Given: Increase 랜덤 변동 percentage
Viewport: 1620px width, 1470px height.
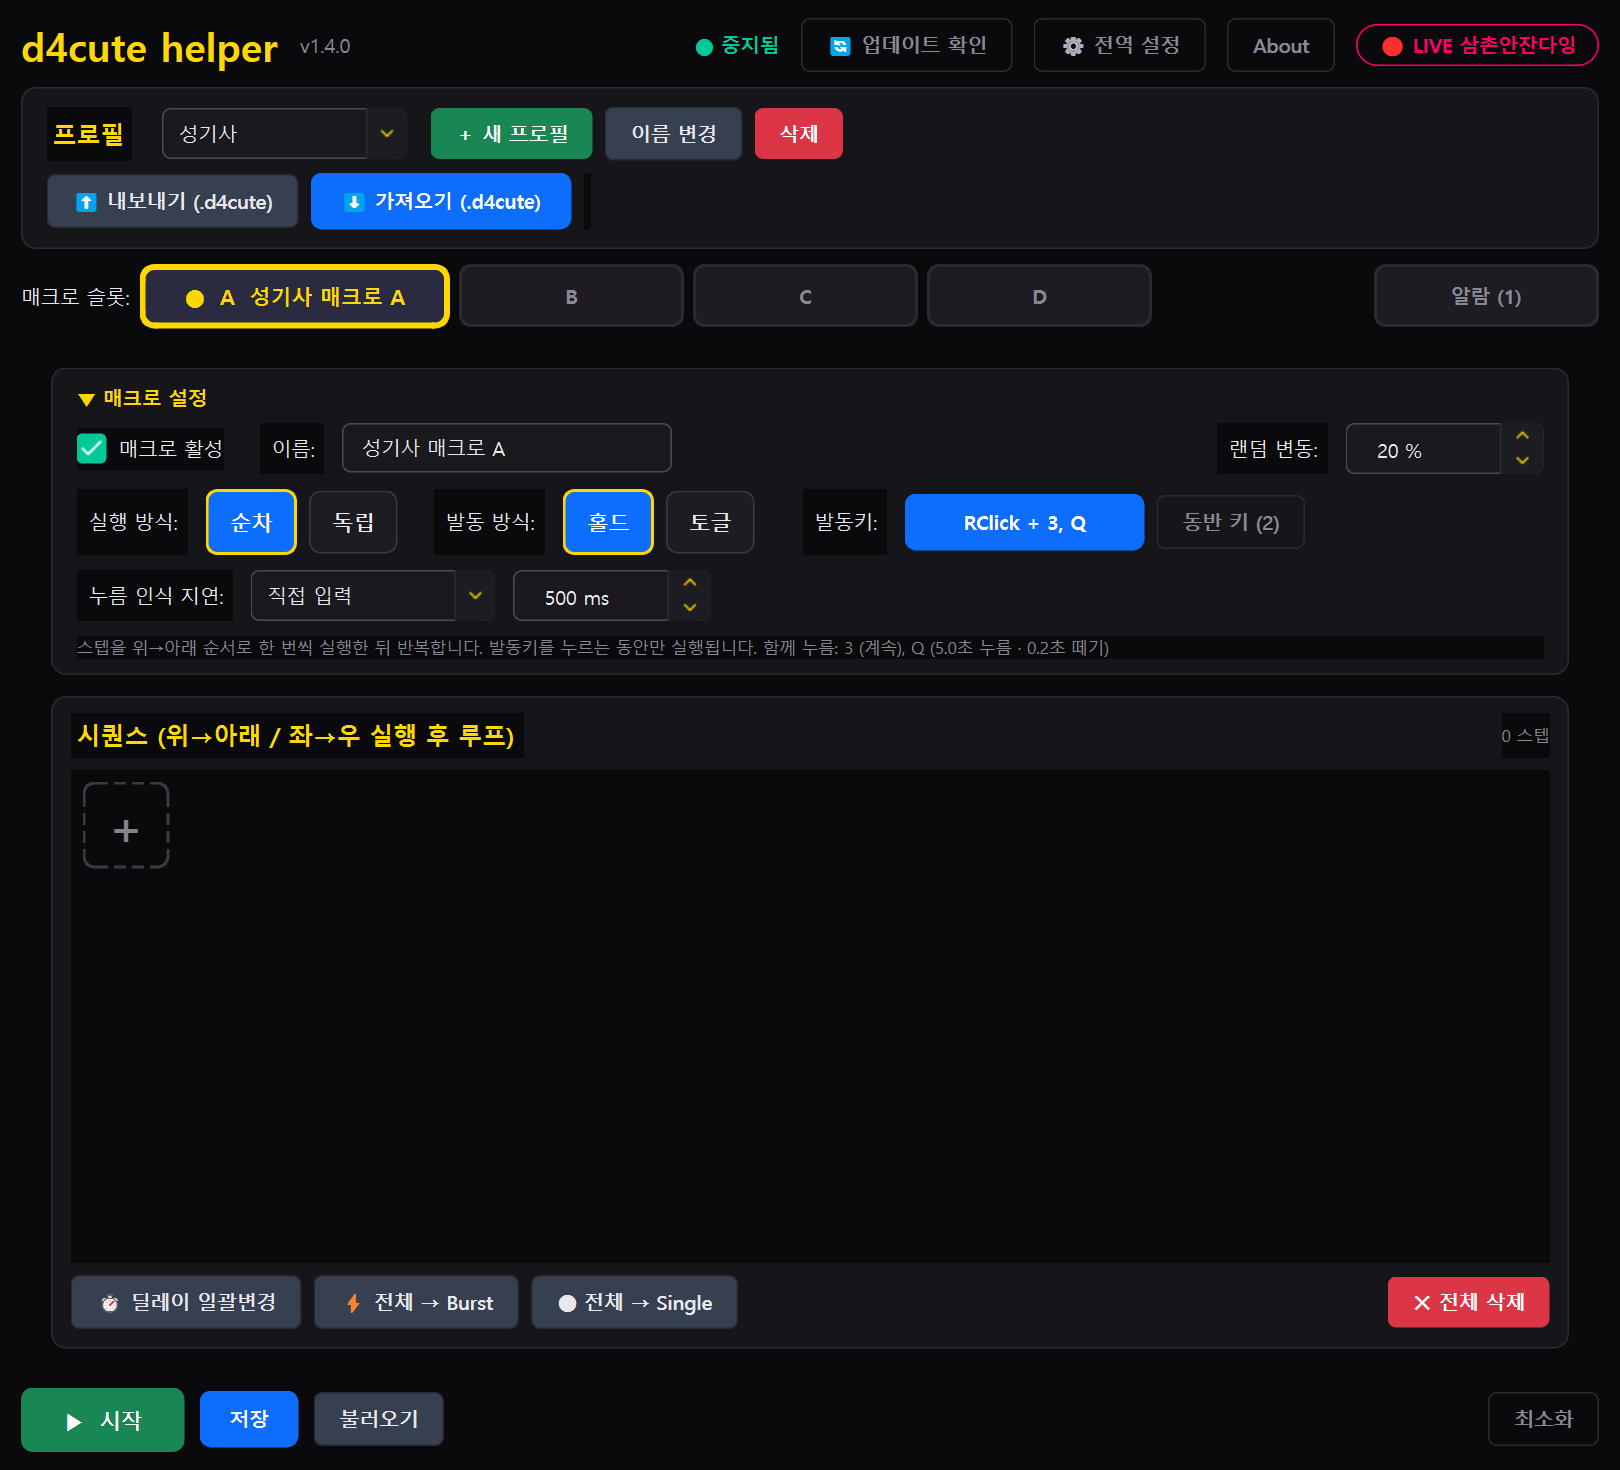Looking at the screenshot, I should [1522, 436].
